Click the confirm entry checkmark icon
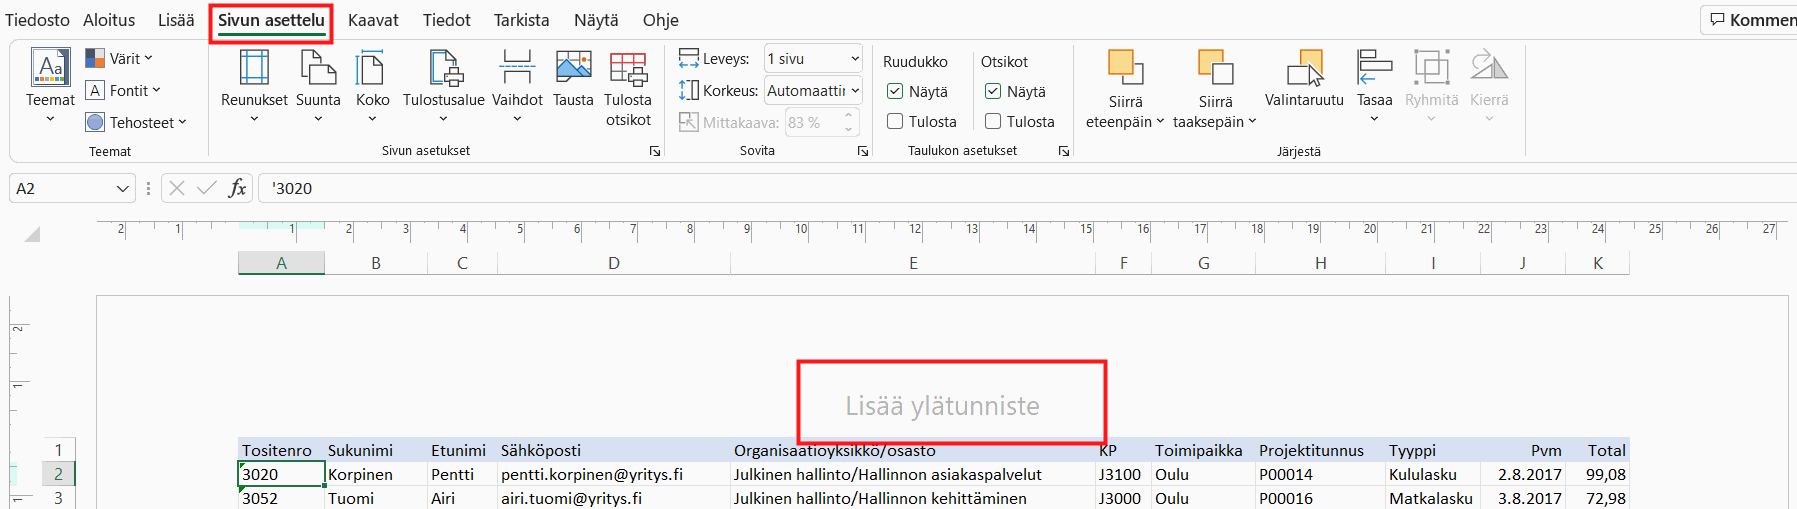The height and width of the screenshot is (509, 1797). coord(207,188)
